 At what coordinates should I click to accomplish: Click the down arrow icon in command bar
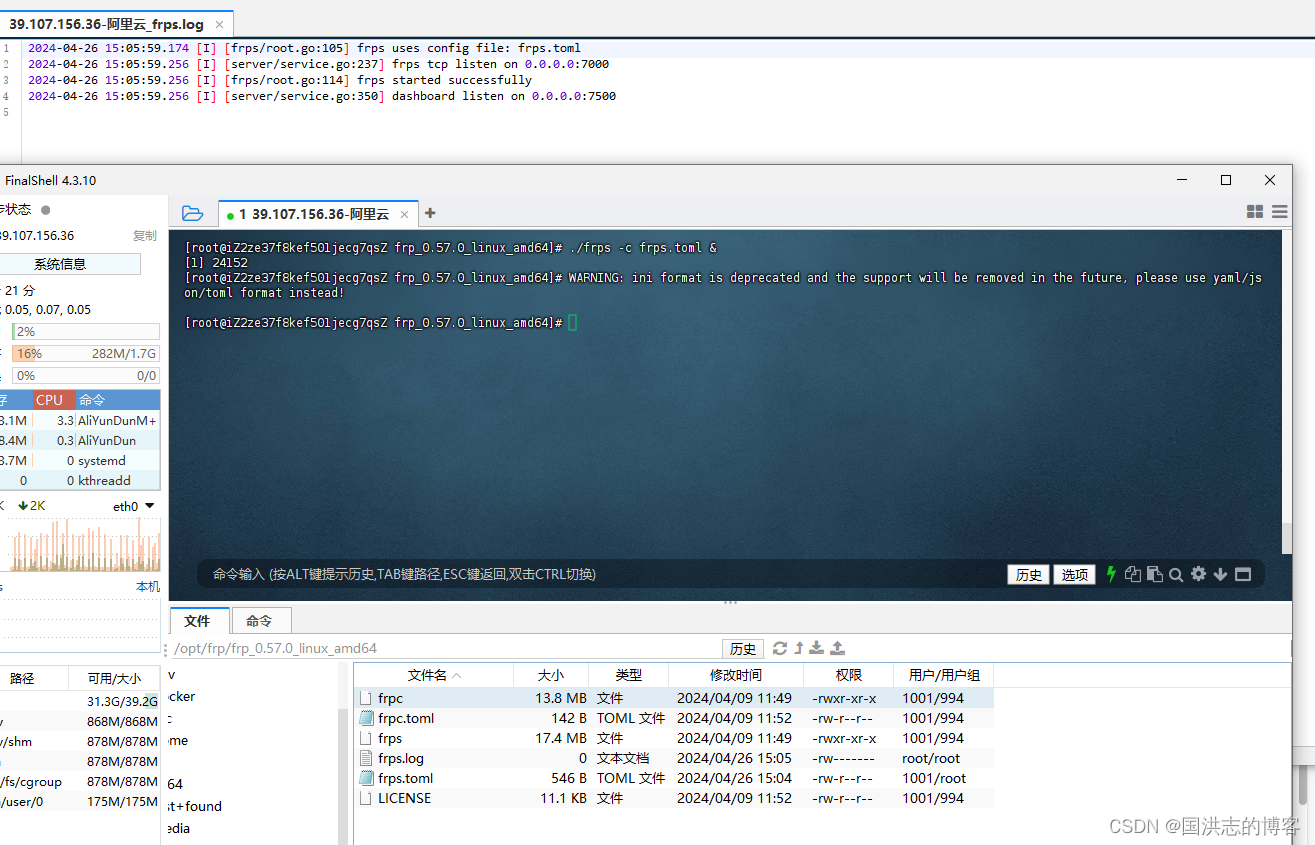coord(1220,574)
